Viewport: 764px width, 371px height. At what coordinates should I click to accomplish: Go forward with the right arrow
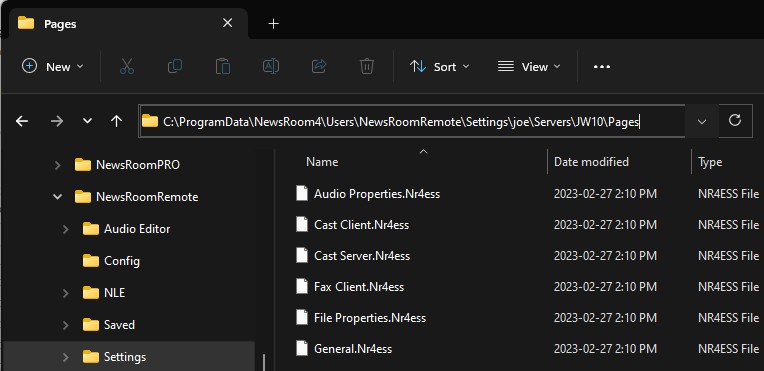tap(57, 121)
